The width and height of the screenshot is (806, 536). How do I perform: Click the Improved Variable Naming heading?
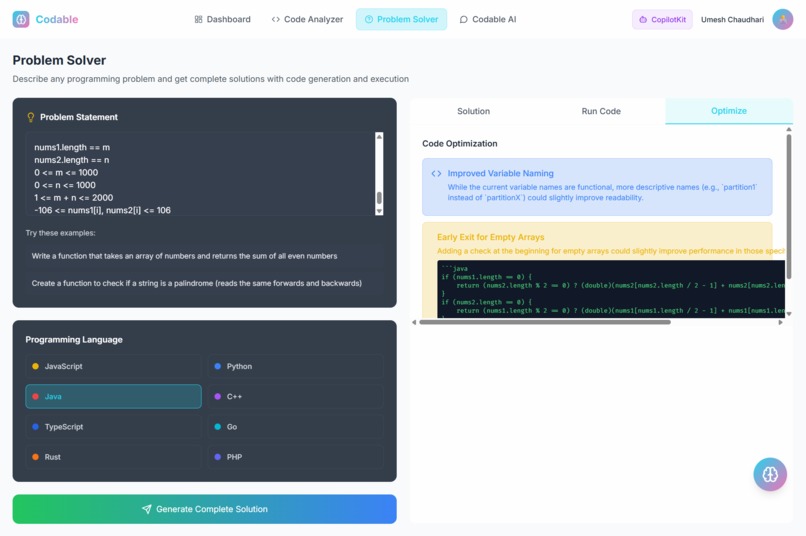(500, 174)
